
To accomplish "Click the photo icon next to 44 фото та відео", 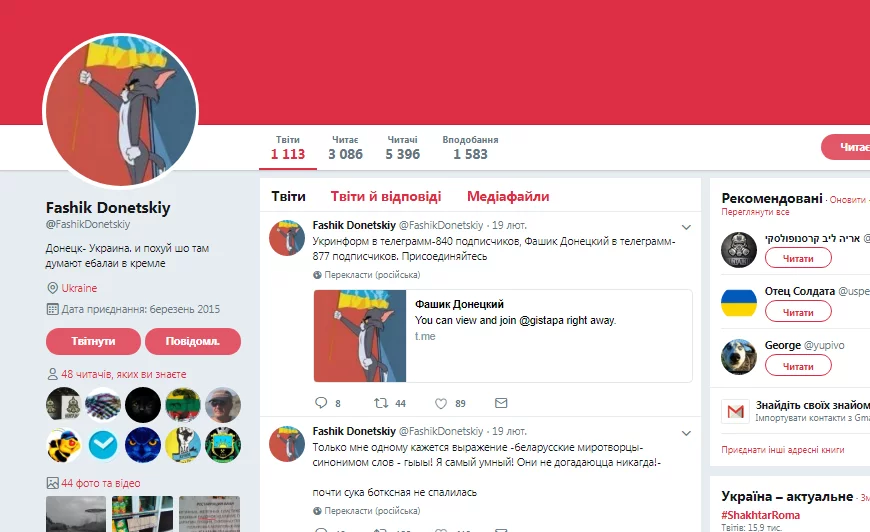I will 53,483.
